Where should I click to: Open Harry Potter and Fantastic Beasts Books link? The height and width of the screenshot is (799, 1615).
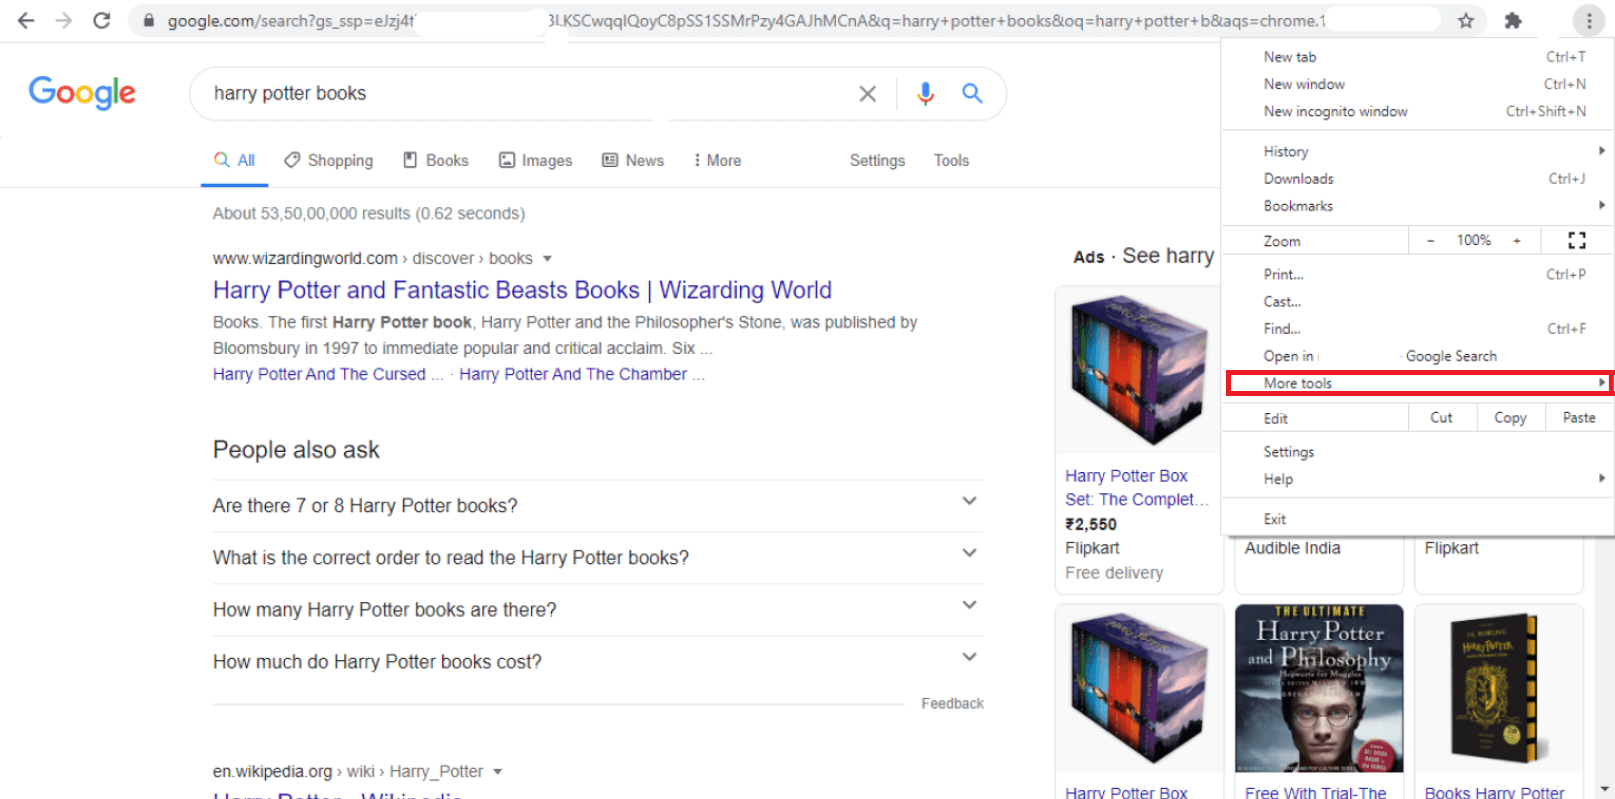point(522,290)
